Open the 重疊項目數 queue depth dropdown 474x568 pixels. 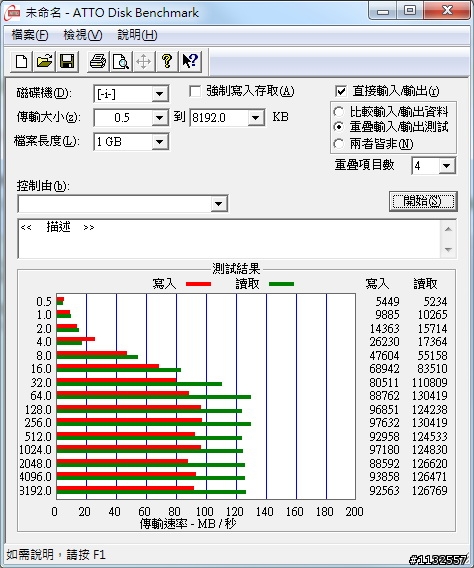(447, 166)
